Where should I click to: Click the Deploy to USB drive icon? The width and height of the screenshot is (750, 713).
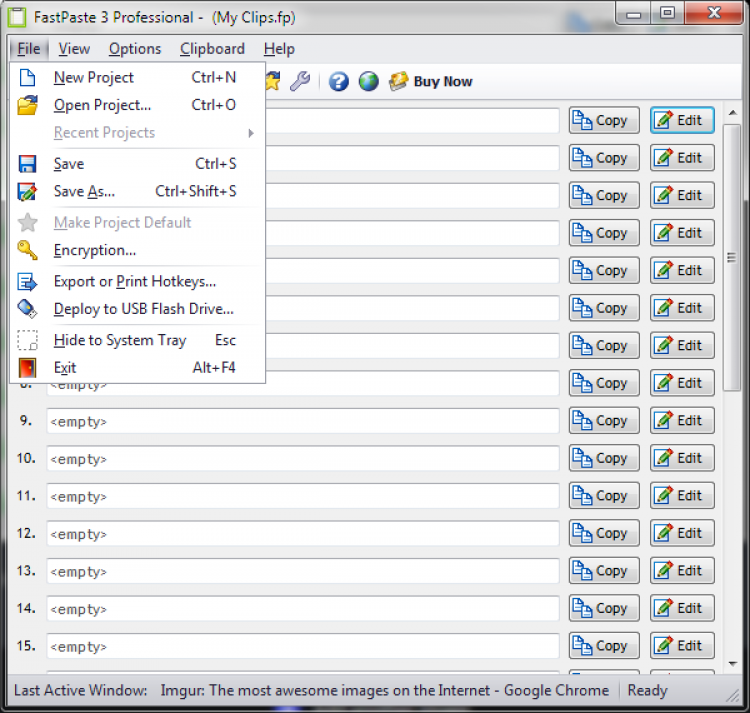27,309
